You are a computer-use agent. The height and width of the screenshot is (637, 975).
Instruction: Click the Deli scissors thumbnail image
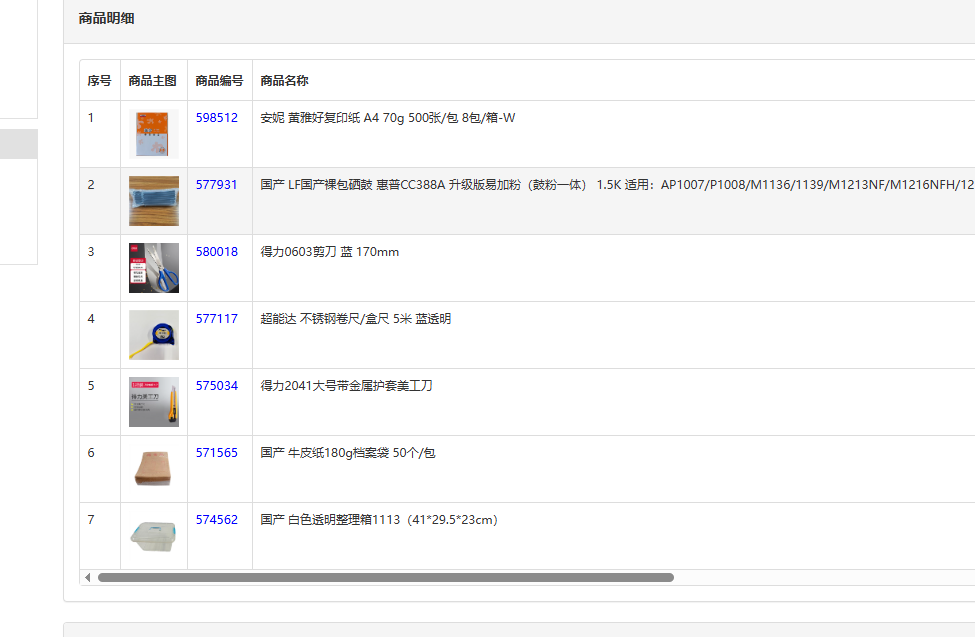point(153,268)
